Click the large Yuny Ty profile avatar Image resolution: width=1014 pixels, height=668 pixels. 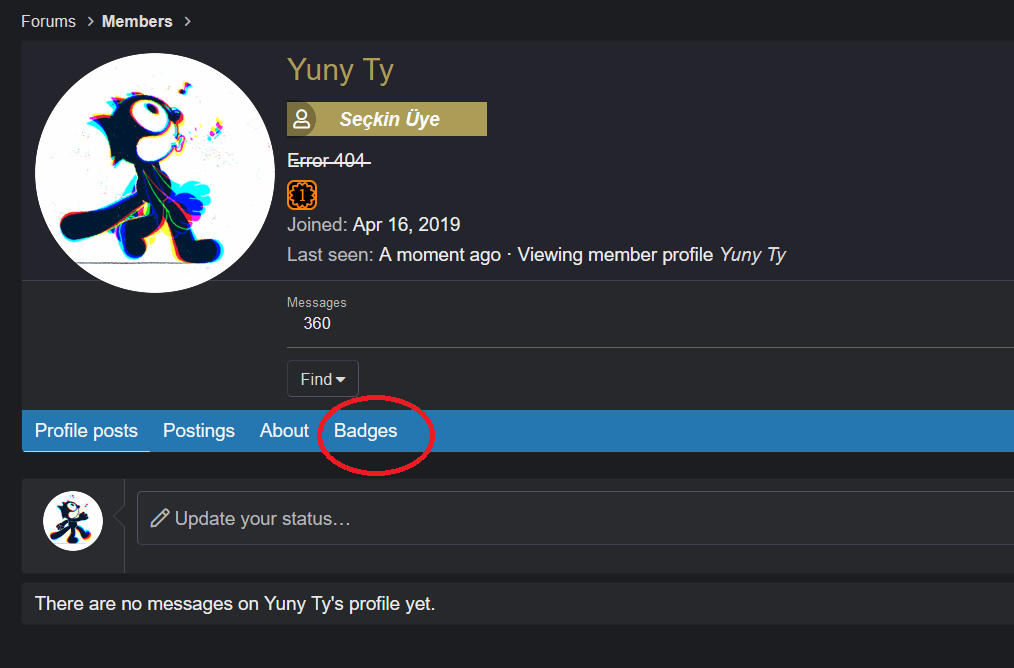click(155, 173)
